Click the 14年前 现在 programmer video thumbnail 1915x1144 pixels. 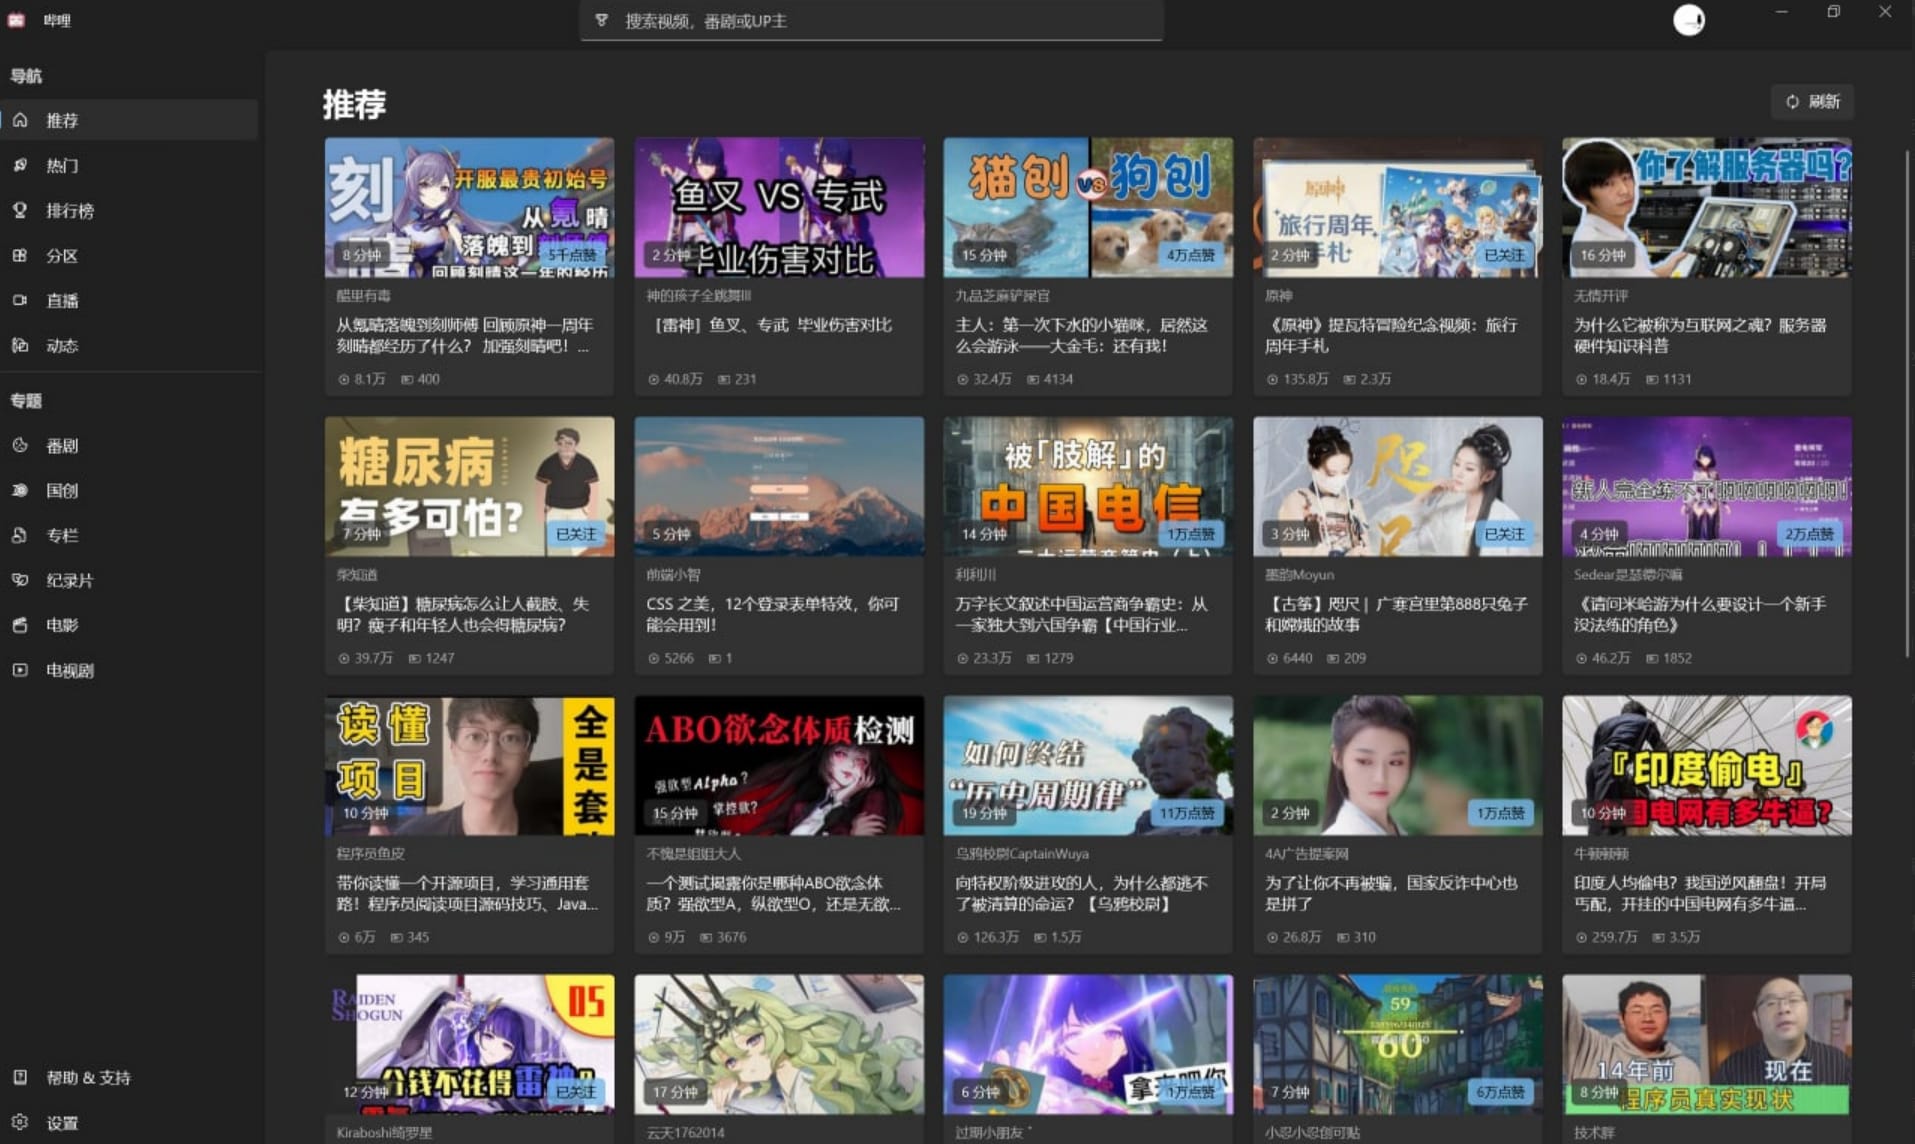pyautogui.click(x=1707, y=1045)
